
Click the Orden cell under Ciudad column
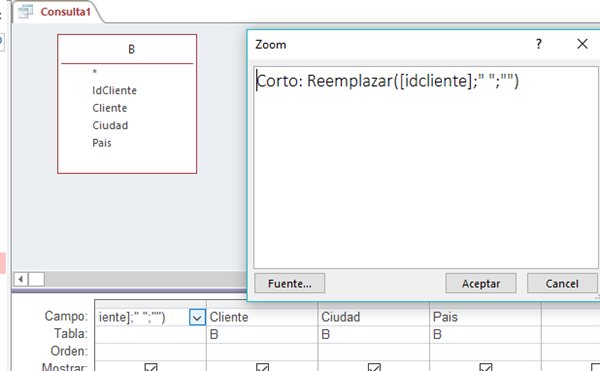tap(373, 351)
